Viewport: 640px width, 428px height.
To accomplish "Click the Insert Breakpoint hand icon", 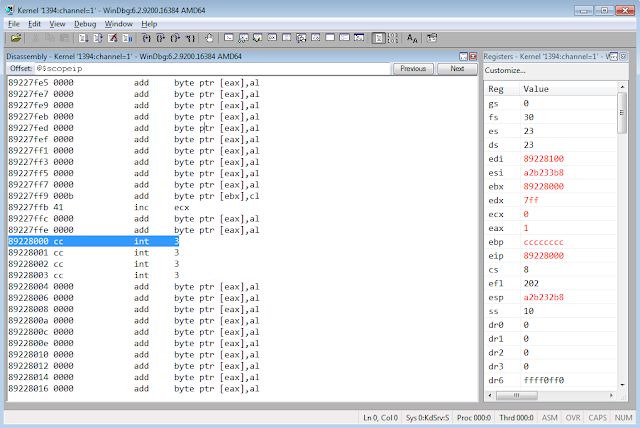I will [x=209, y=37].
